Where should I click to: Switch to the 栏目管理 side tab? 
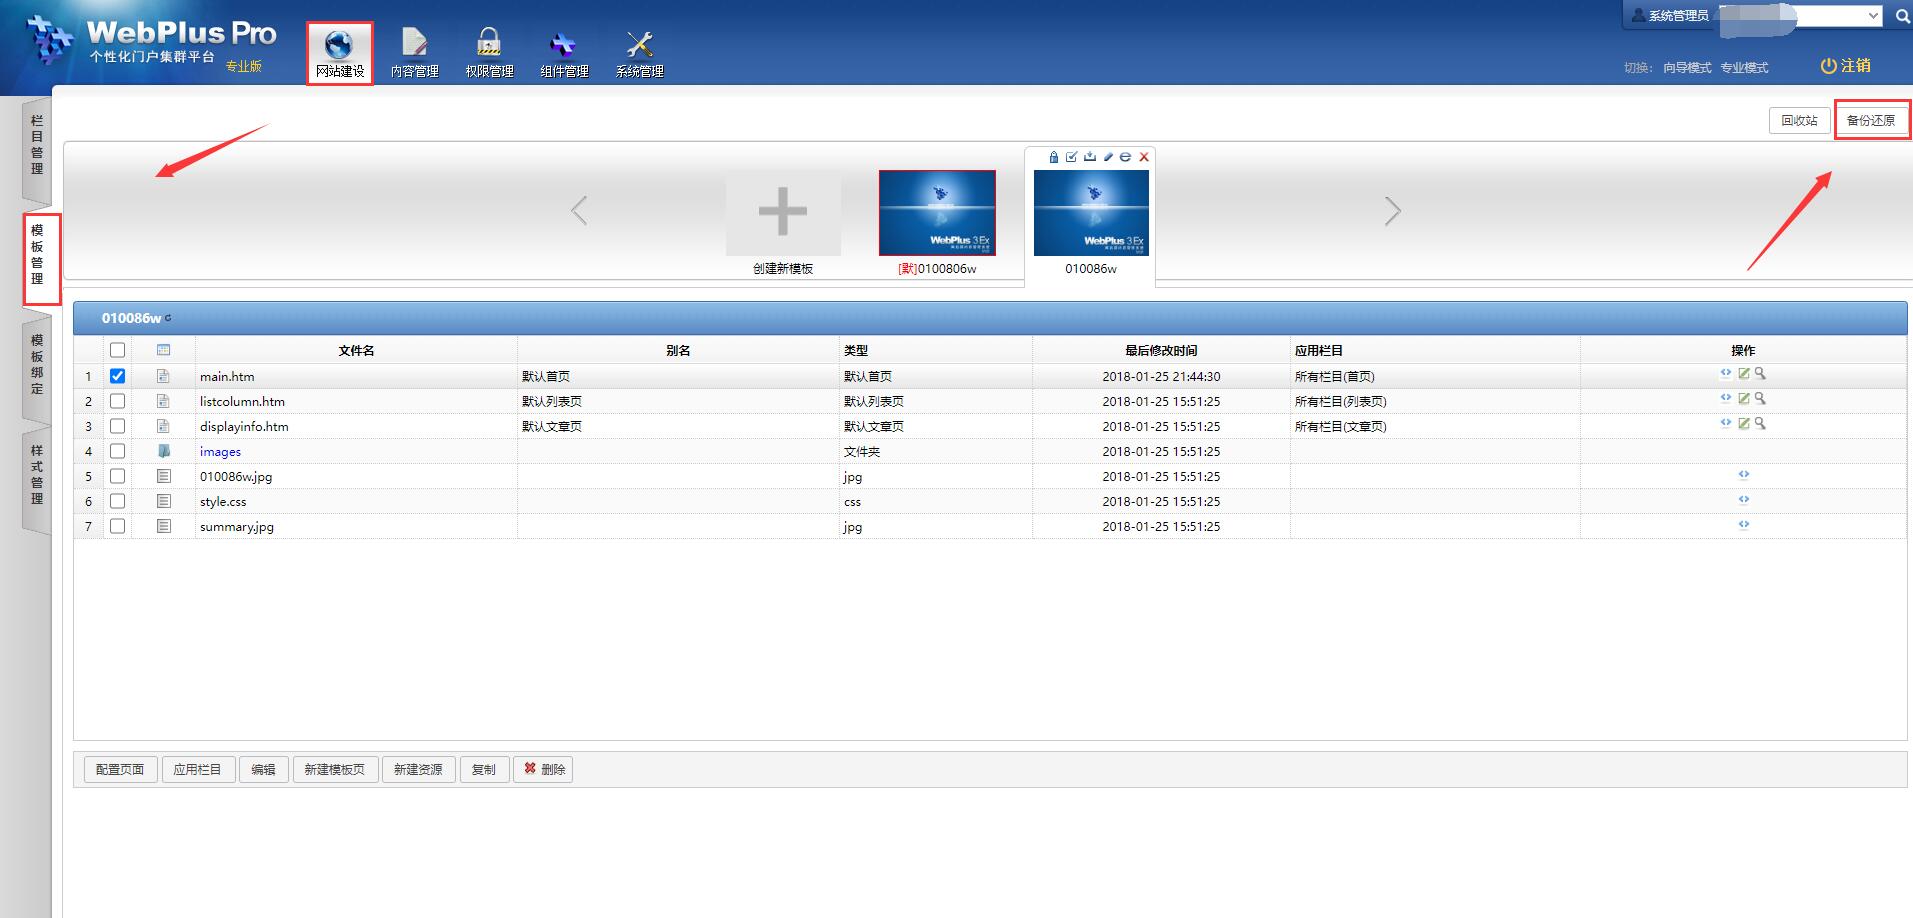pos(37,146)
